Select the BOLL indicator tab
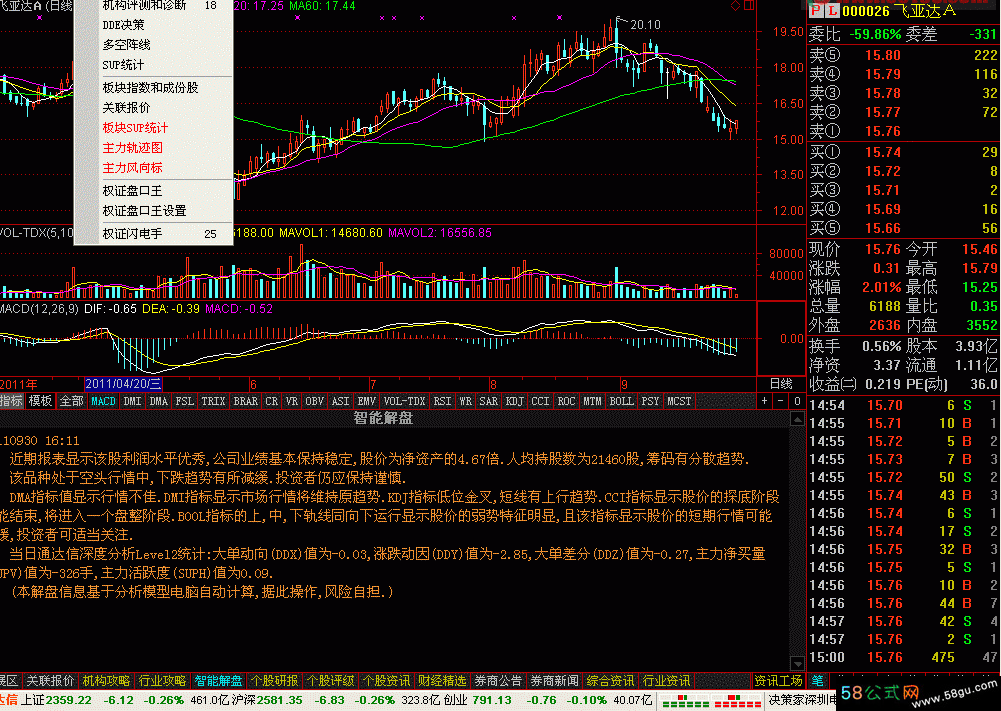Screen dimensions: 1001x711 [622, 401]
